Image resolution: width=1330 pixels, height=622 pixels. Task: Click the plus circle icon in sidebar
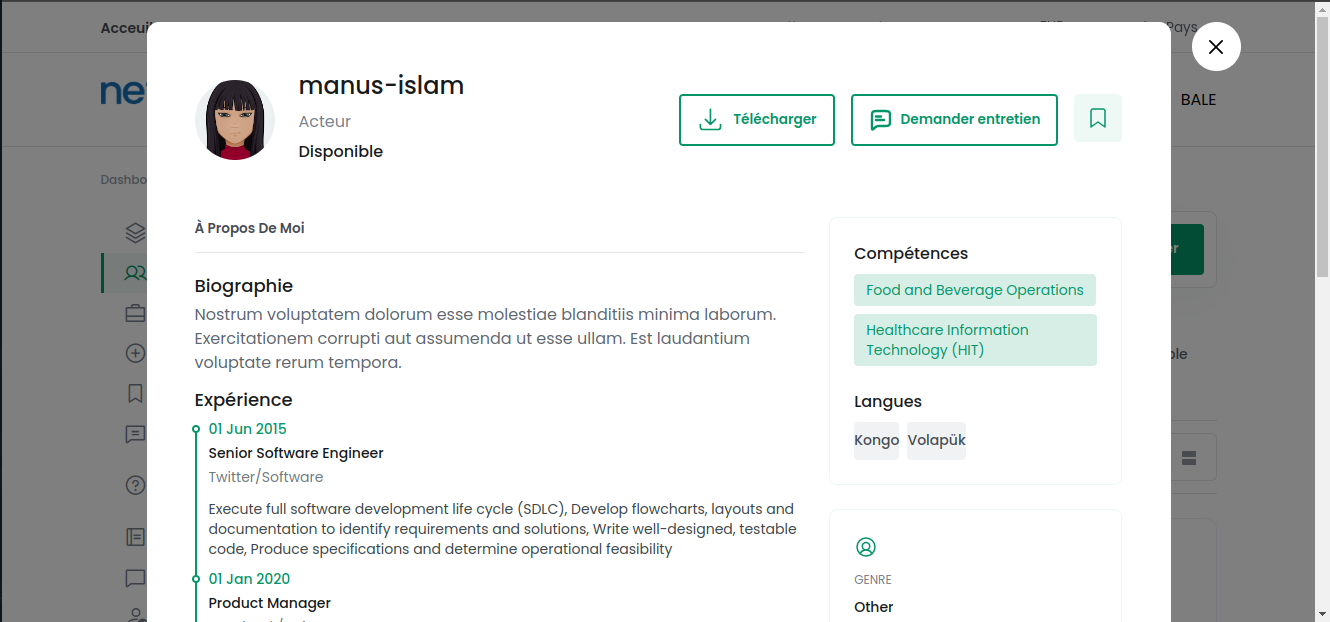(x=135, y=353)
